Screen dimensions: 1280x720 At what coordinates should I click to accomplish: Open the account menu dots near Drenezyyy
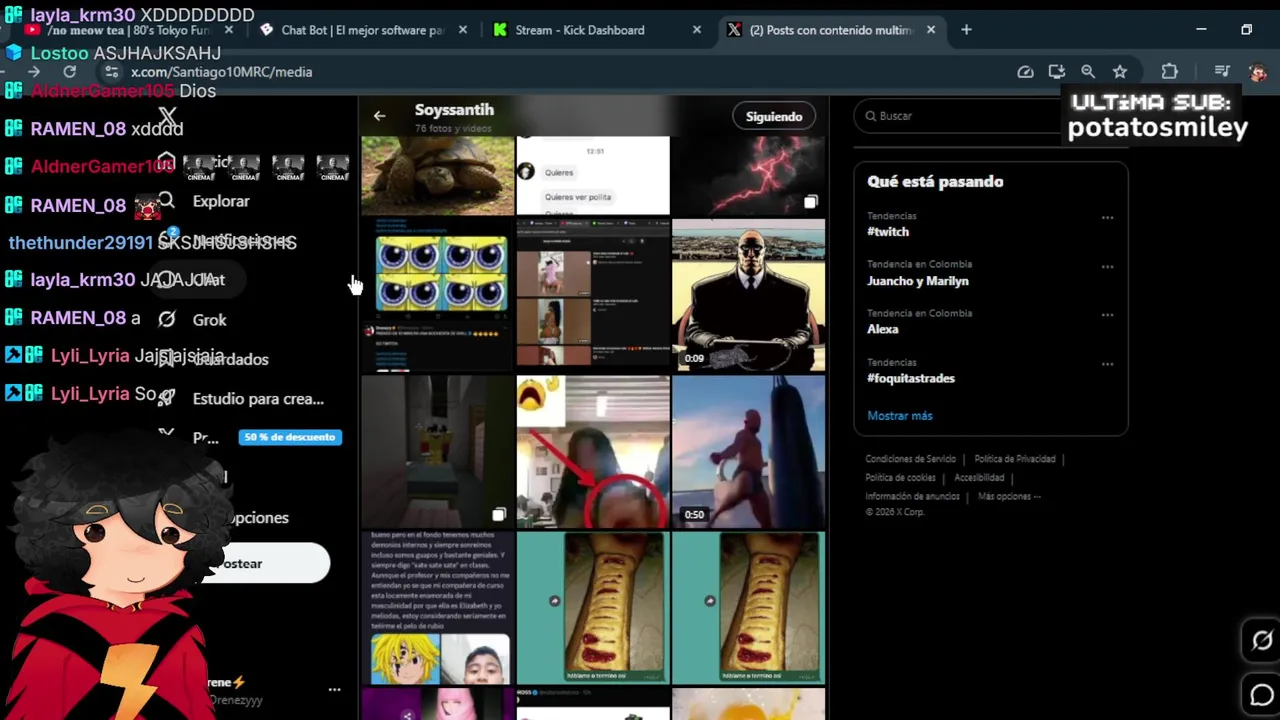pyautogui.click(x=334, y=690)
